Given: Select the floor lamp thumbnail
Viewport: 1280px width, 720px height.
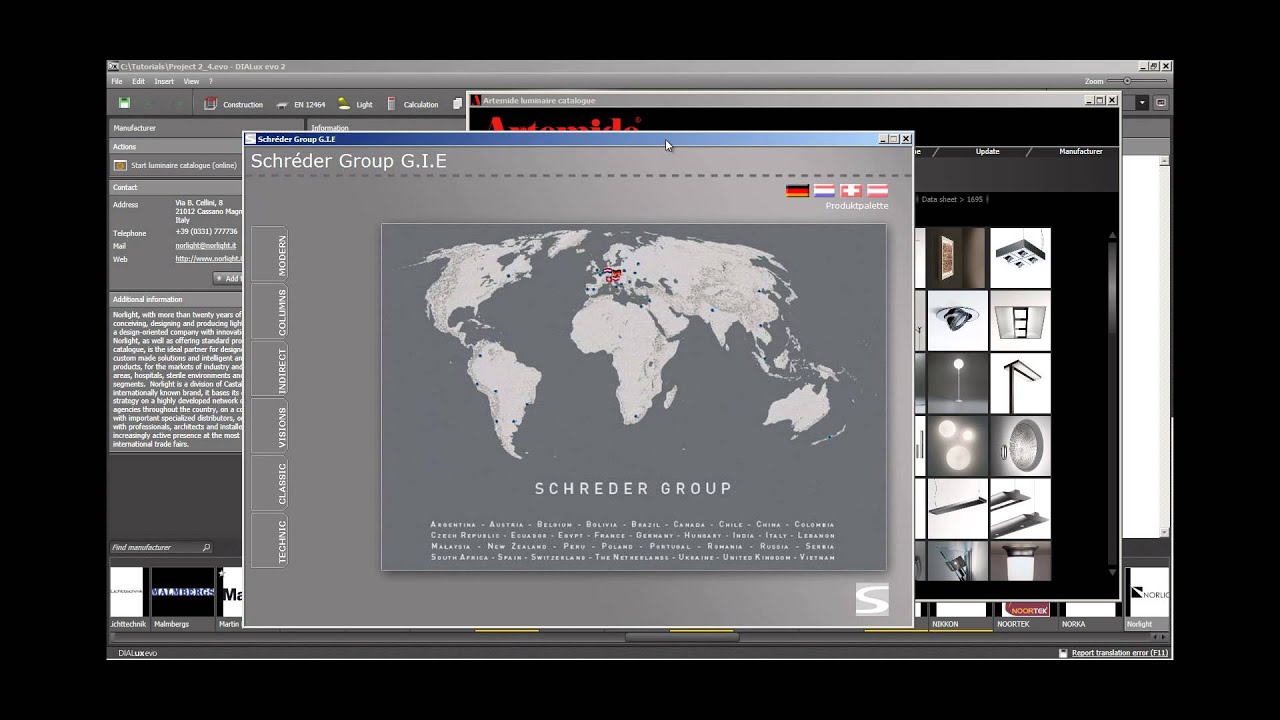Looking at the screenshot, I should tap(956, 383).
